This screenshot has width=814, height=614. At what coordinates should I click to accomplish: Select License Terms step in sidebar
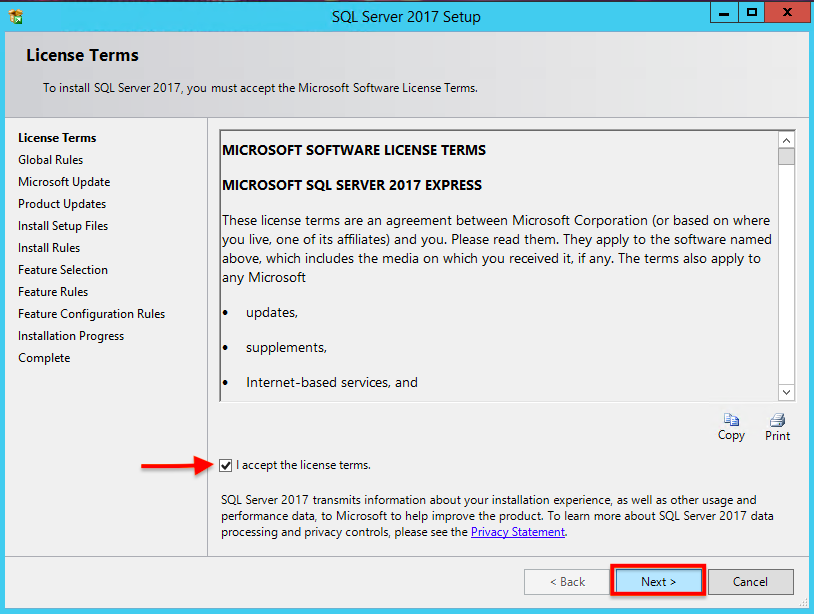57,138
